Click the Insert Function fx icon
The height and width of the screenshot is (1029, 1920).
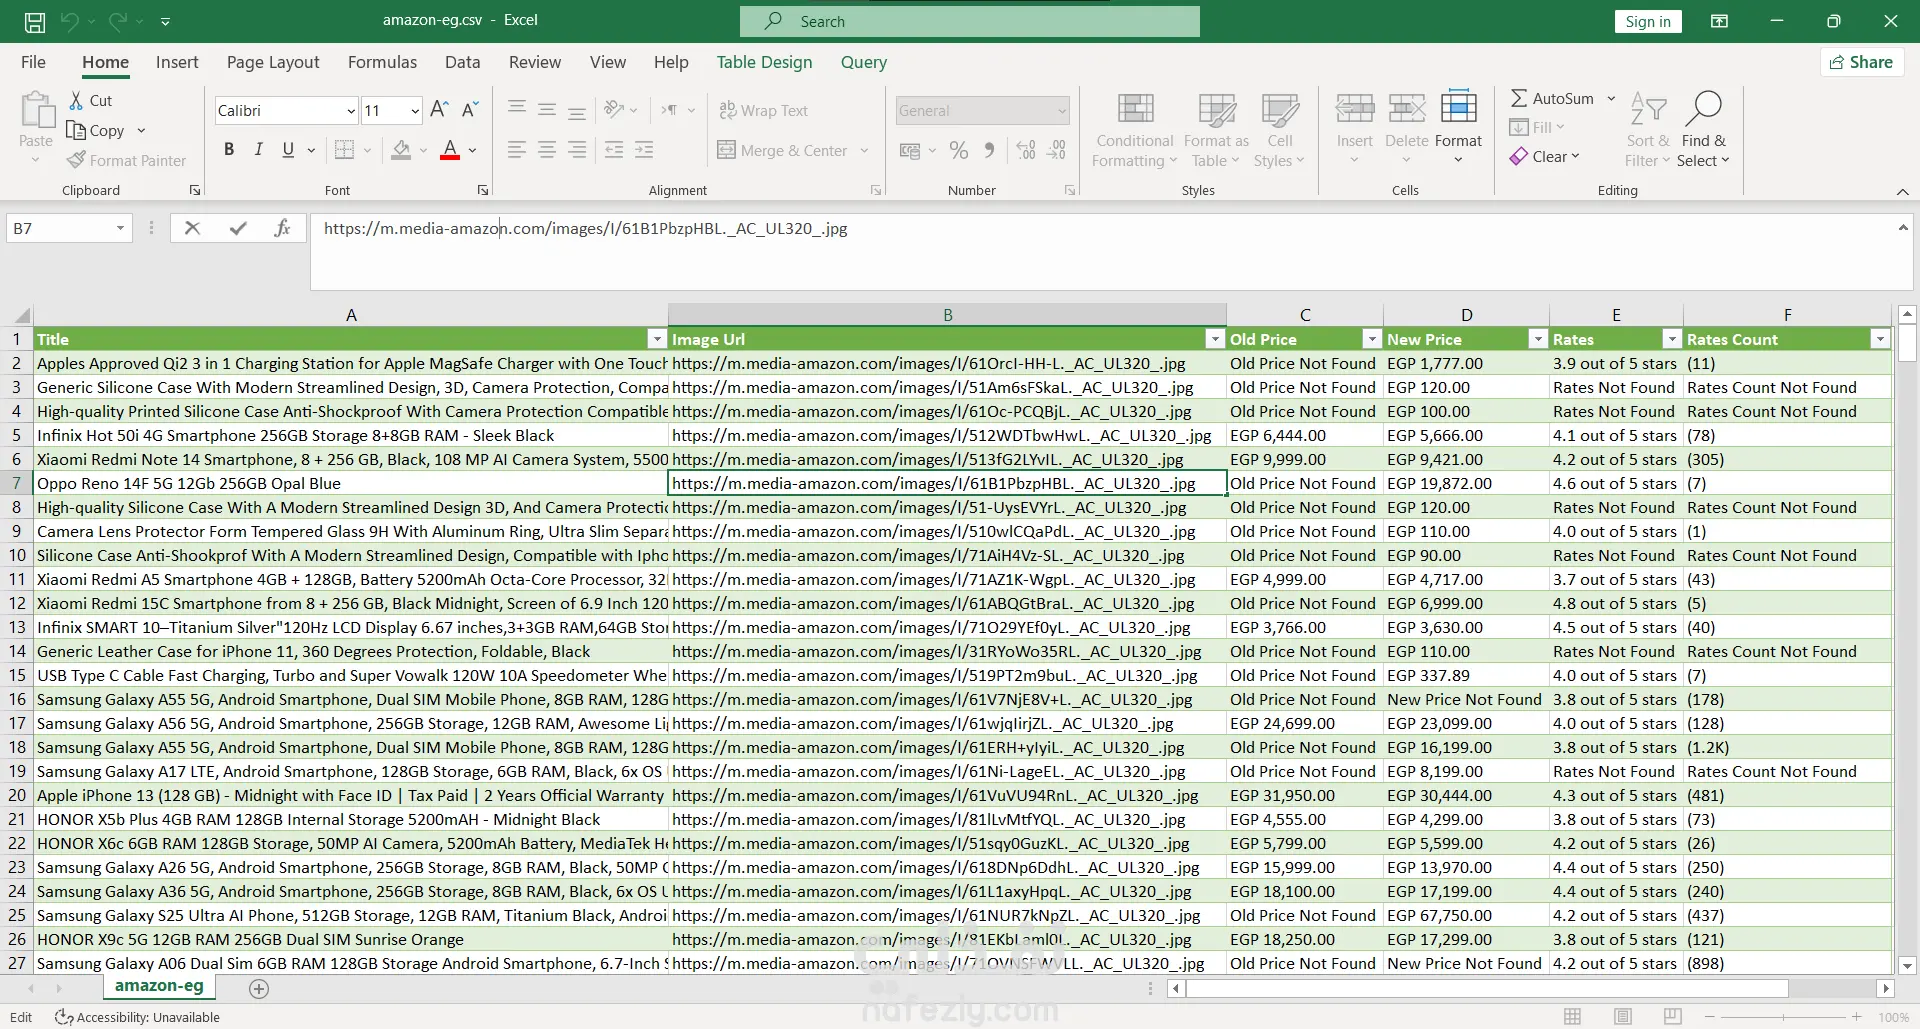click(x=282, y=228)
